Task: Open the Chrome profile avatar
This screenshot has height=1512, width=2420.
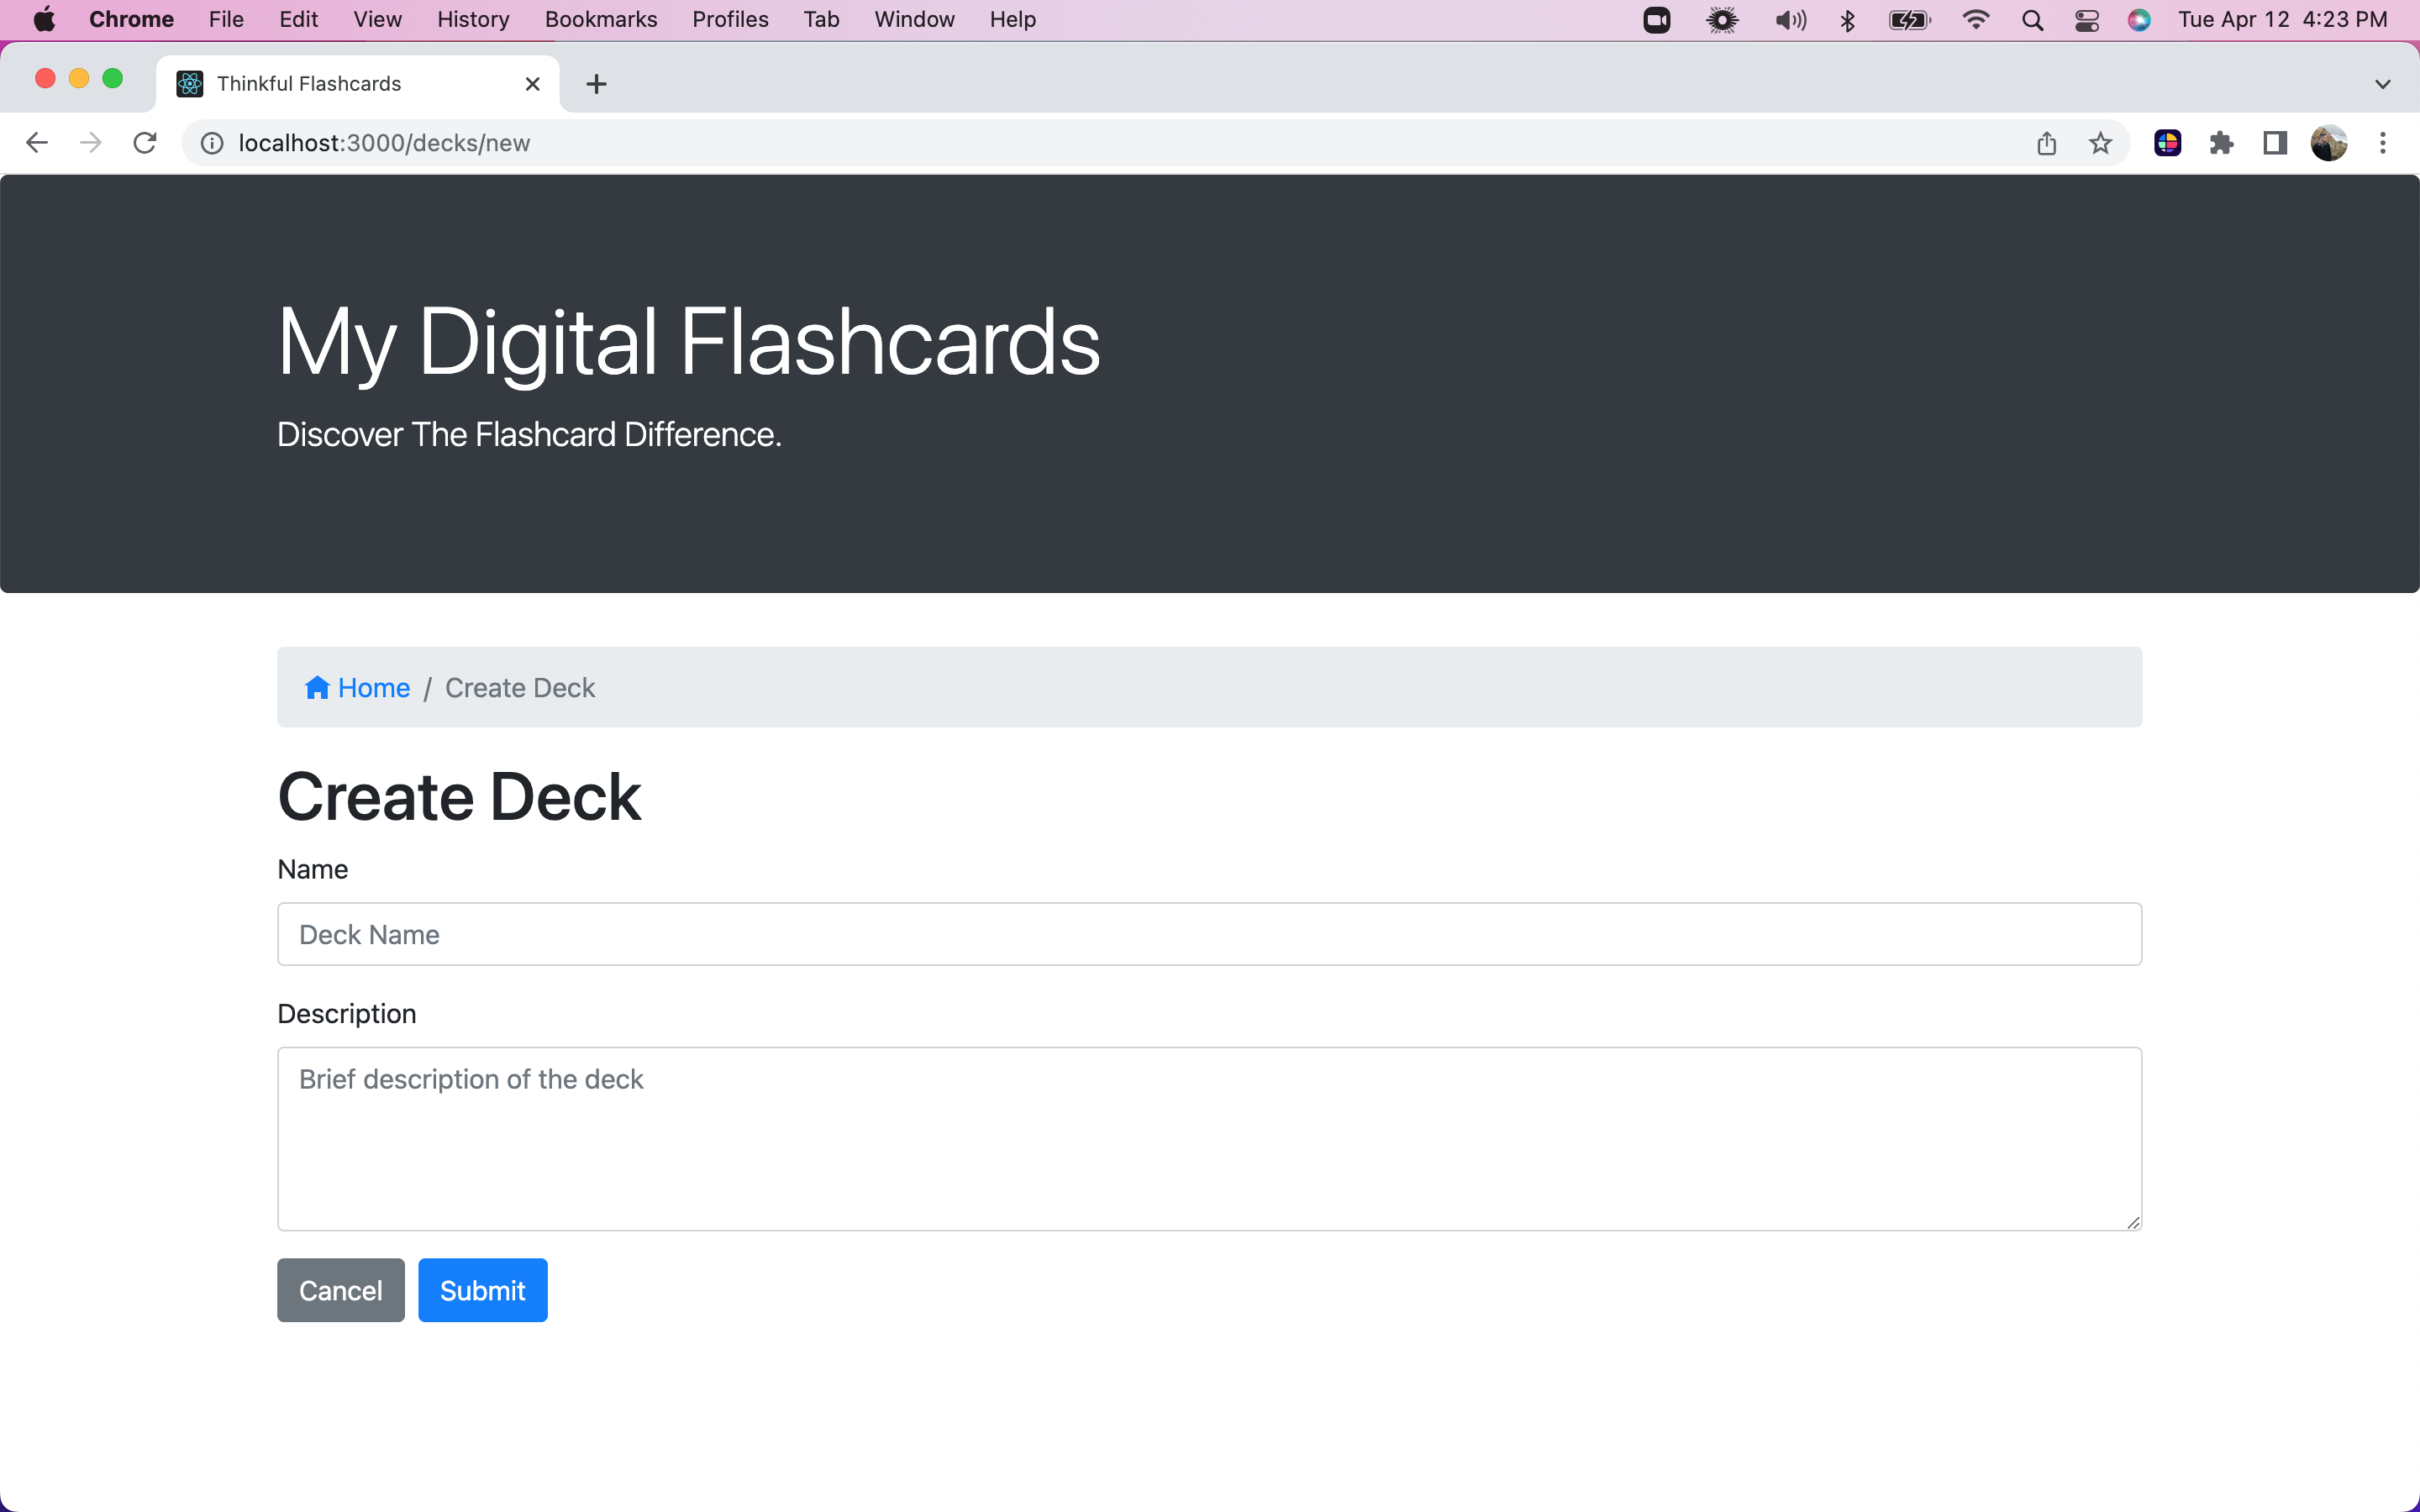Action: [2328, 143]
